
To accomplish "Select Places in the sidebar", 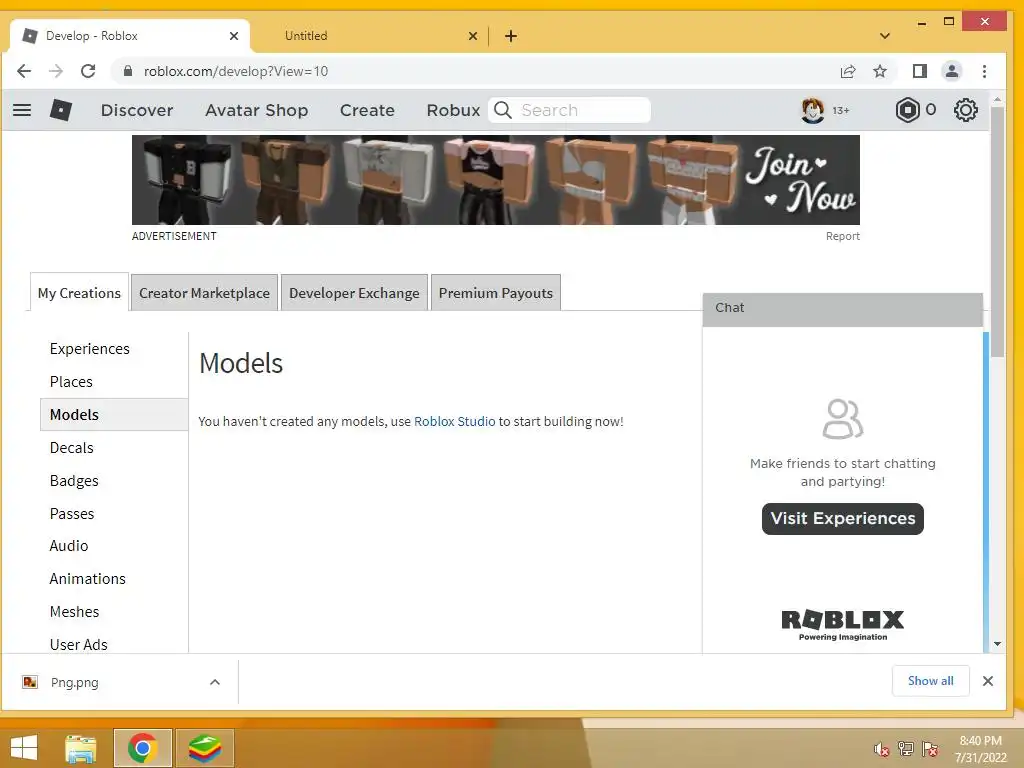I will (71, 381).
